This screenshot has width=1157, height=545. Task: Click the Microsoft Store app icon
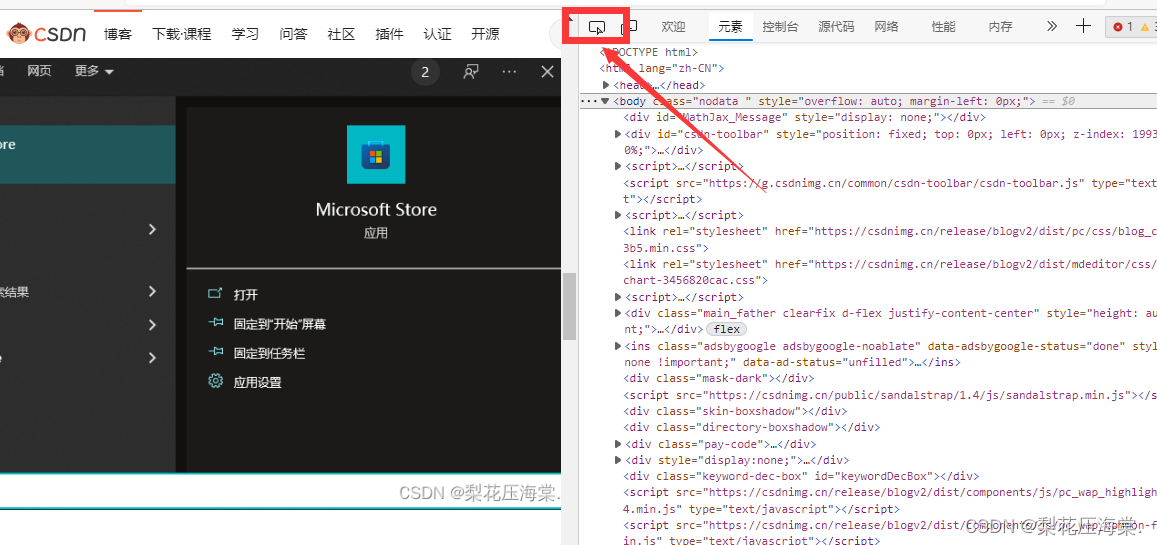(376, 154)
